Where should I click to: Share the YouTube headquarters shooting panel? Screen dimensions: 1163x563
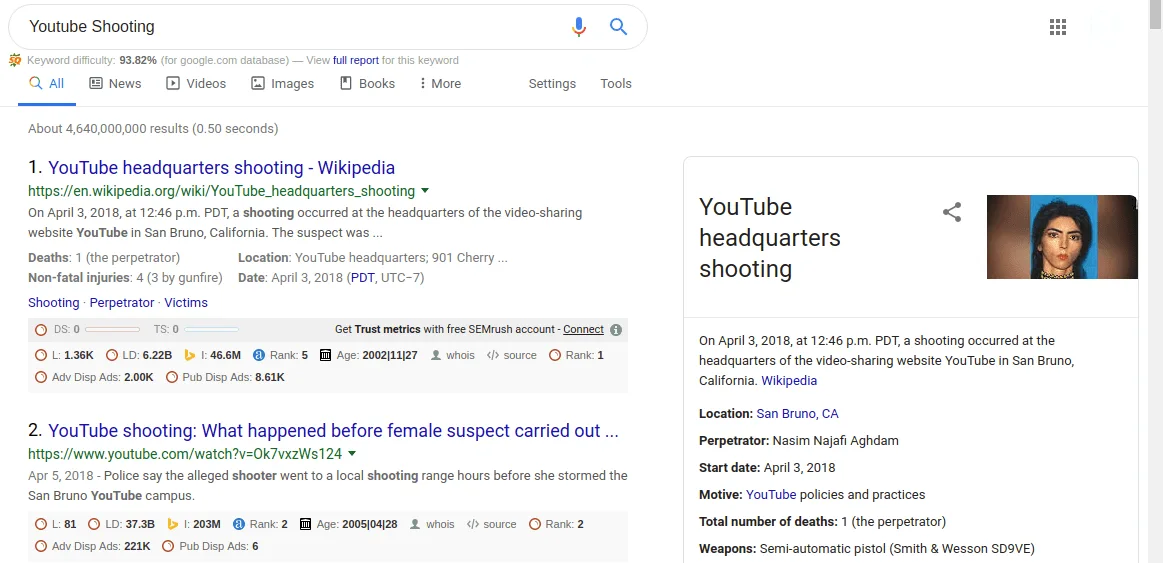[x=952, y=212]
